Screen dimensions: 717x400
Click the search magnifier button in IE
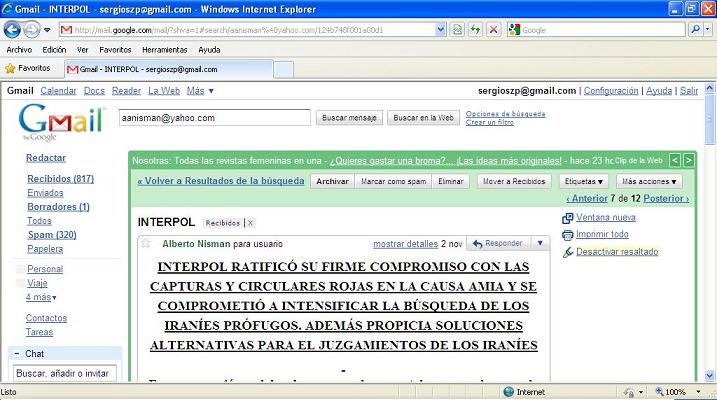coord(695,30)
